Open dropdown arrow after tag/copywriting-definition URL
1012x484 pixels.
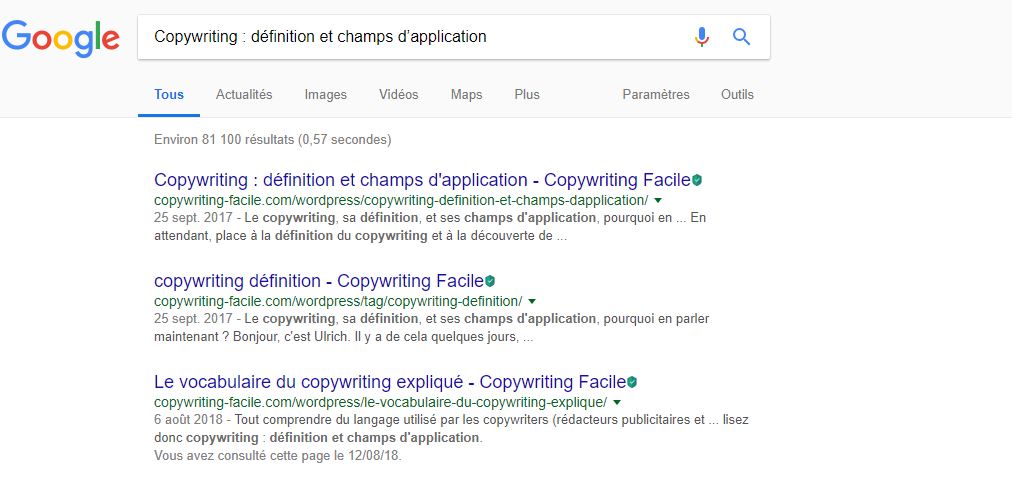[532, 301]
